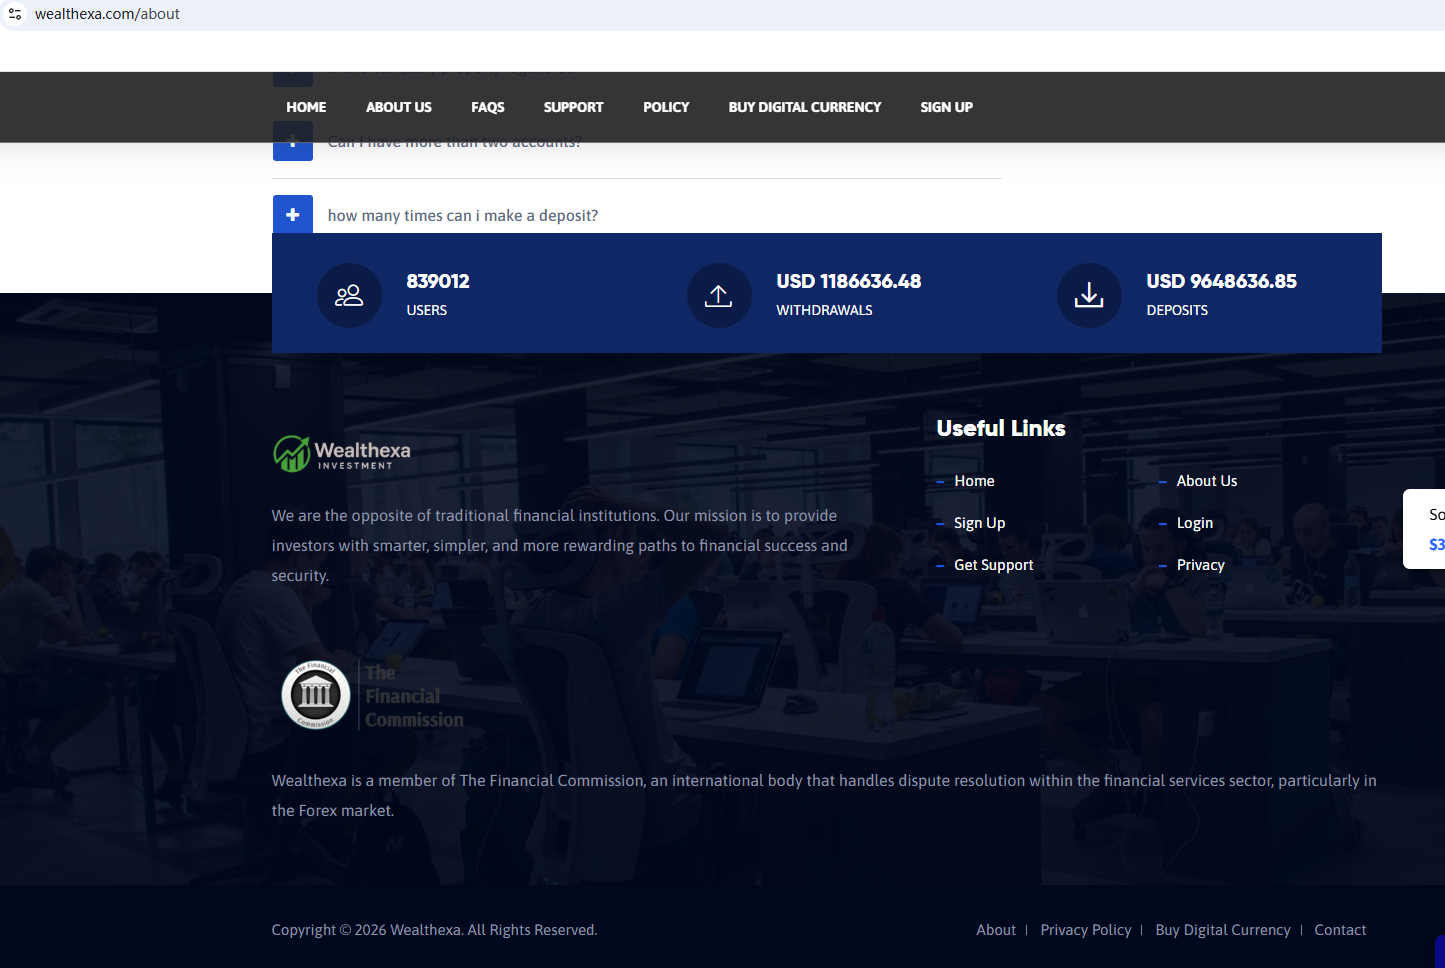Viewport: 1445px width, 968px height.
Task: Open FAQS from the top navigation
Action: [x=488, y=107]
